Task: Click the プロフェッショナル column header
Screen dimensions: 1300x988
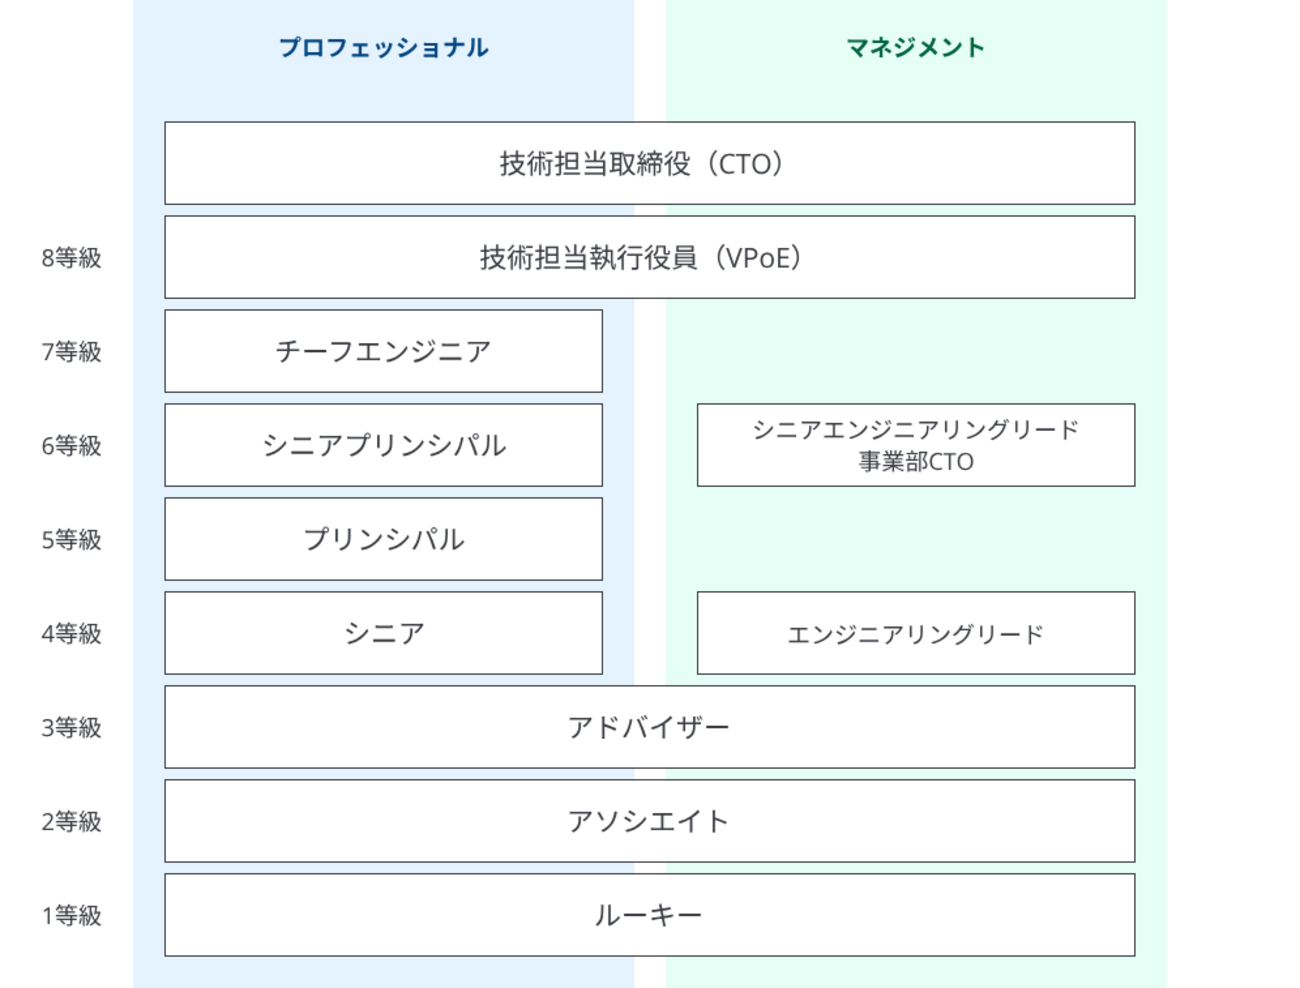Action: point(383,47)
